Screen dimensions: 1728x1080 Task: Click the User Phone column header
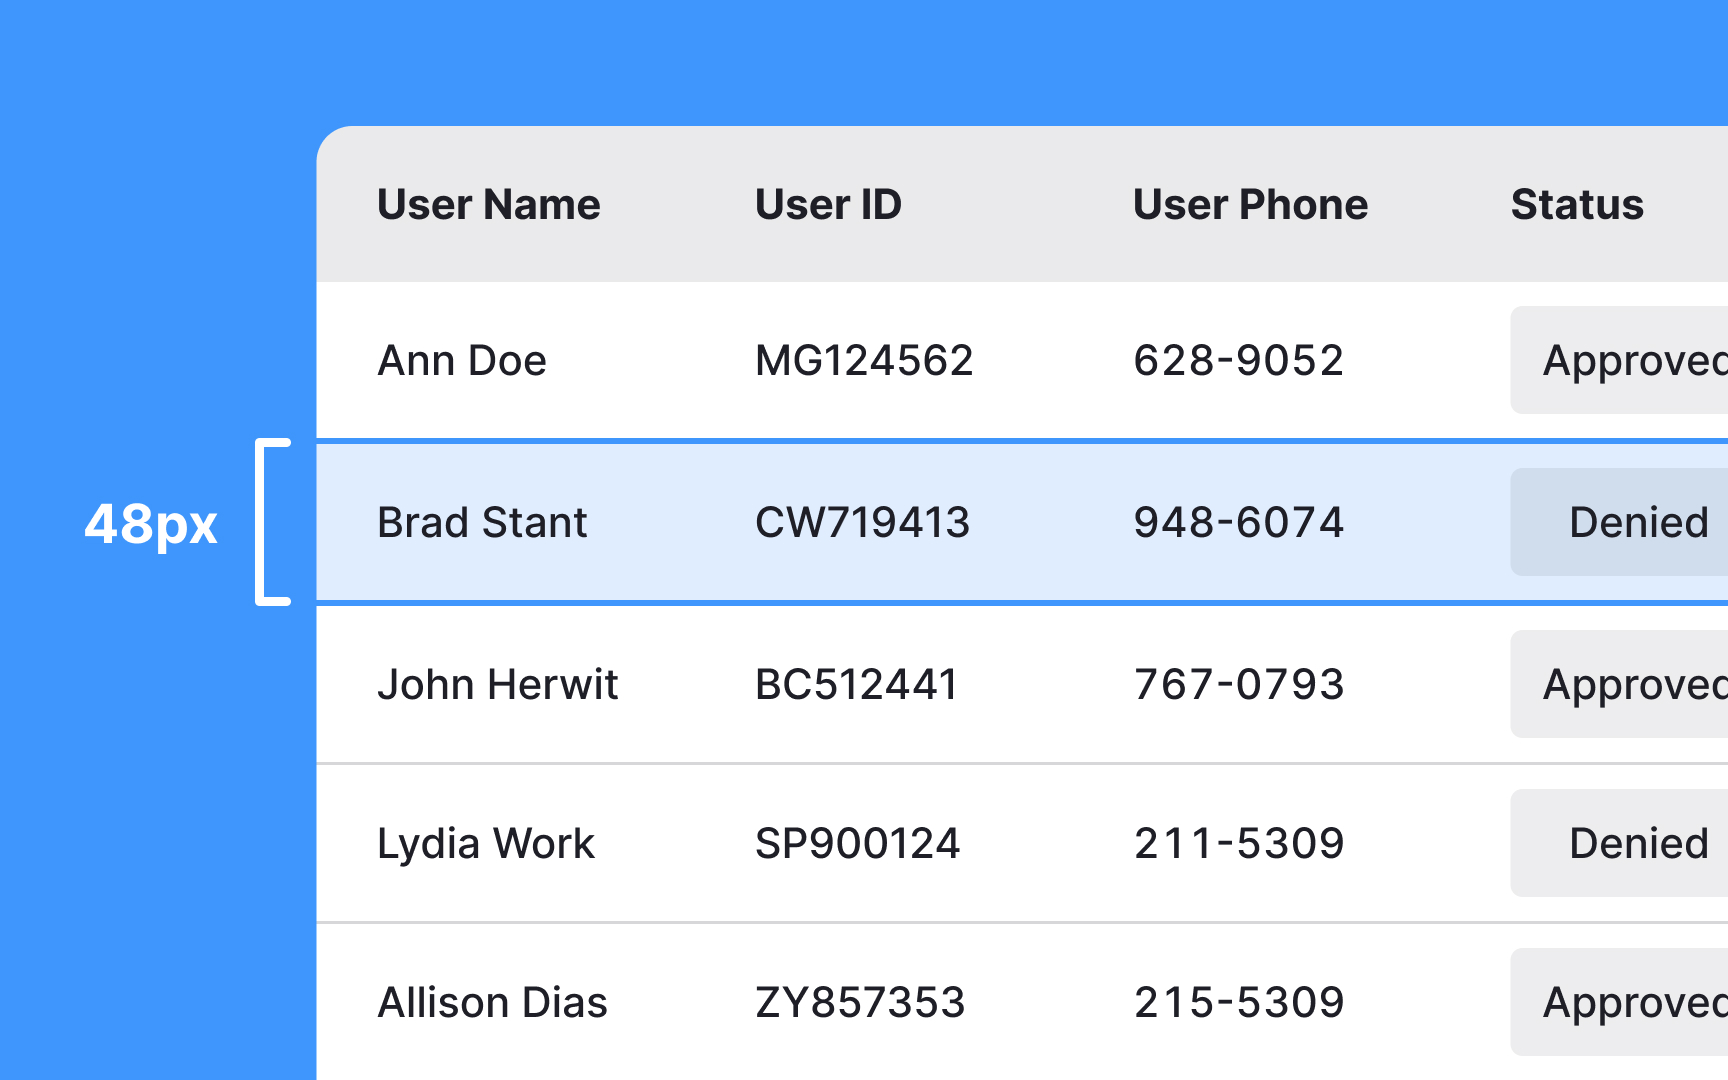point(1250,204)
